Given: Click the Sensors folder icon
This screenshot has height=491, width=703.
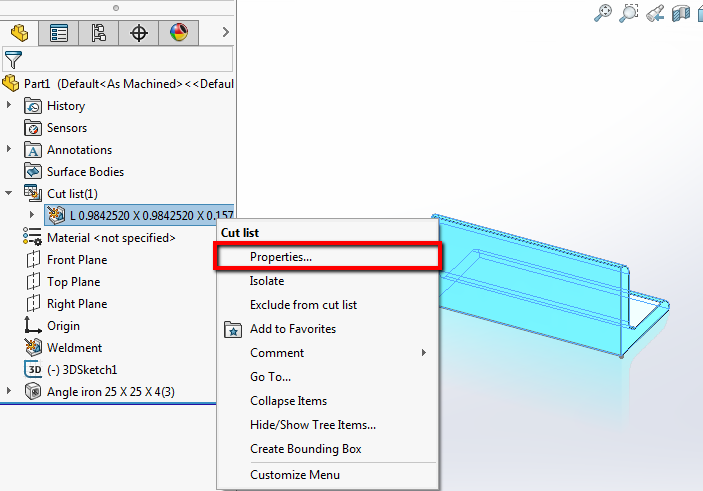Looking at the screenshot, I should pos(33,128).
